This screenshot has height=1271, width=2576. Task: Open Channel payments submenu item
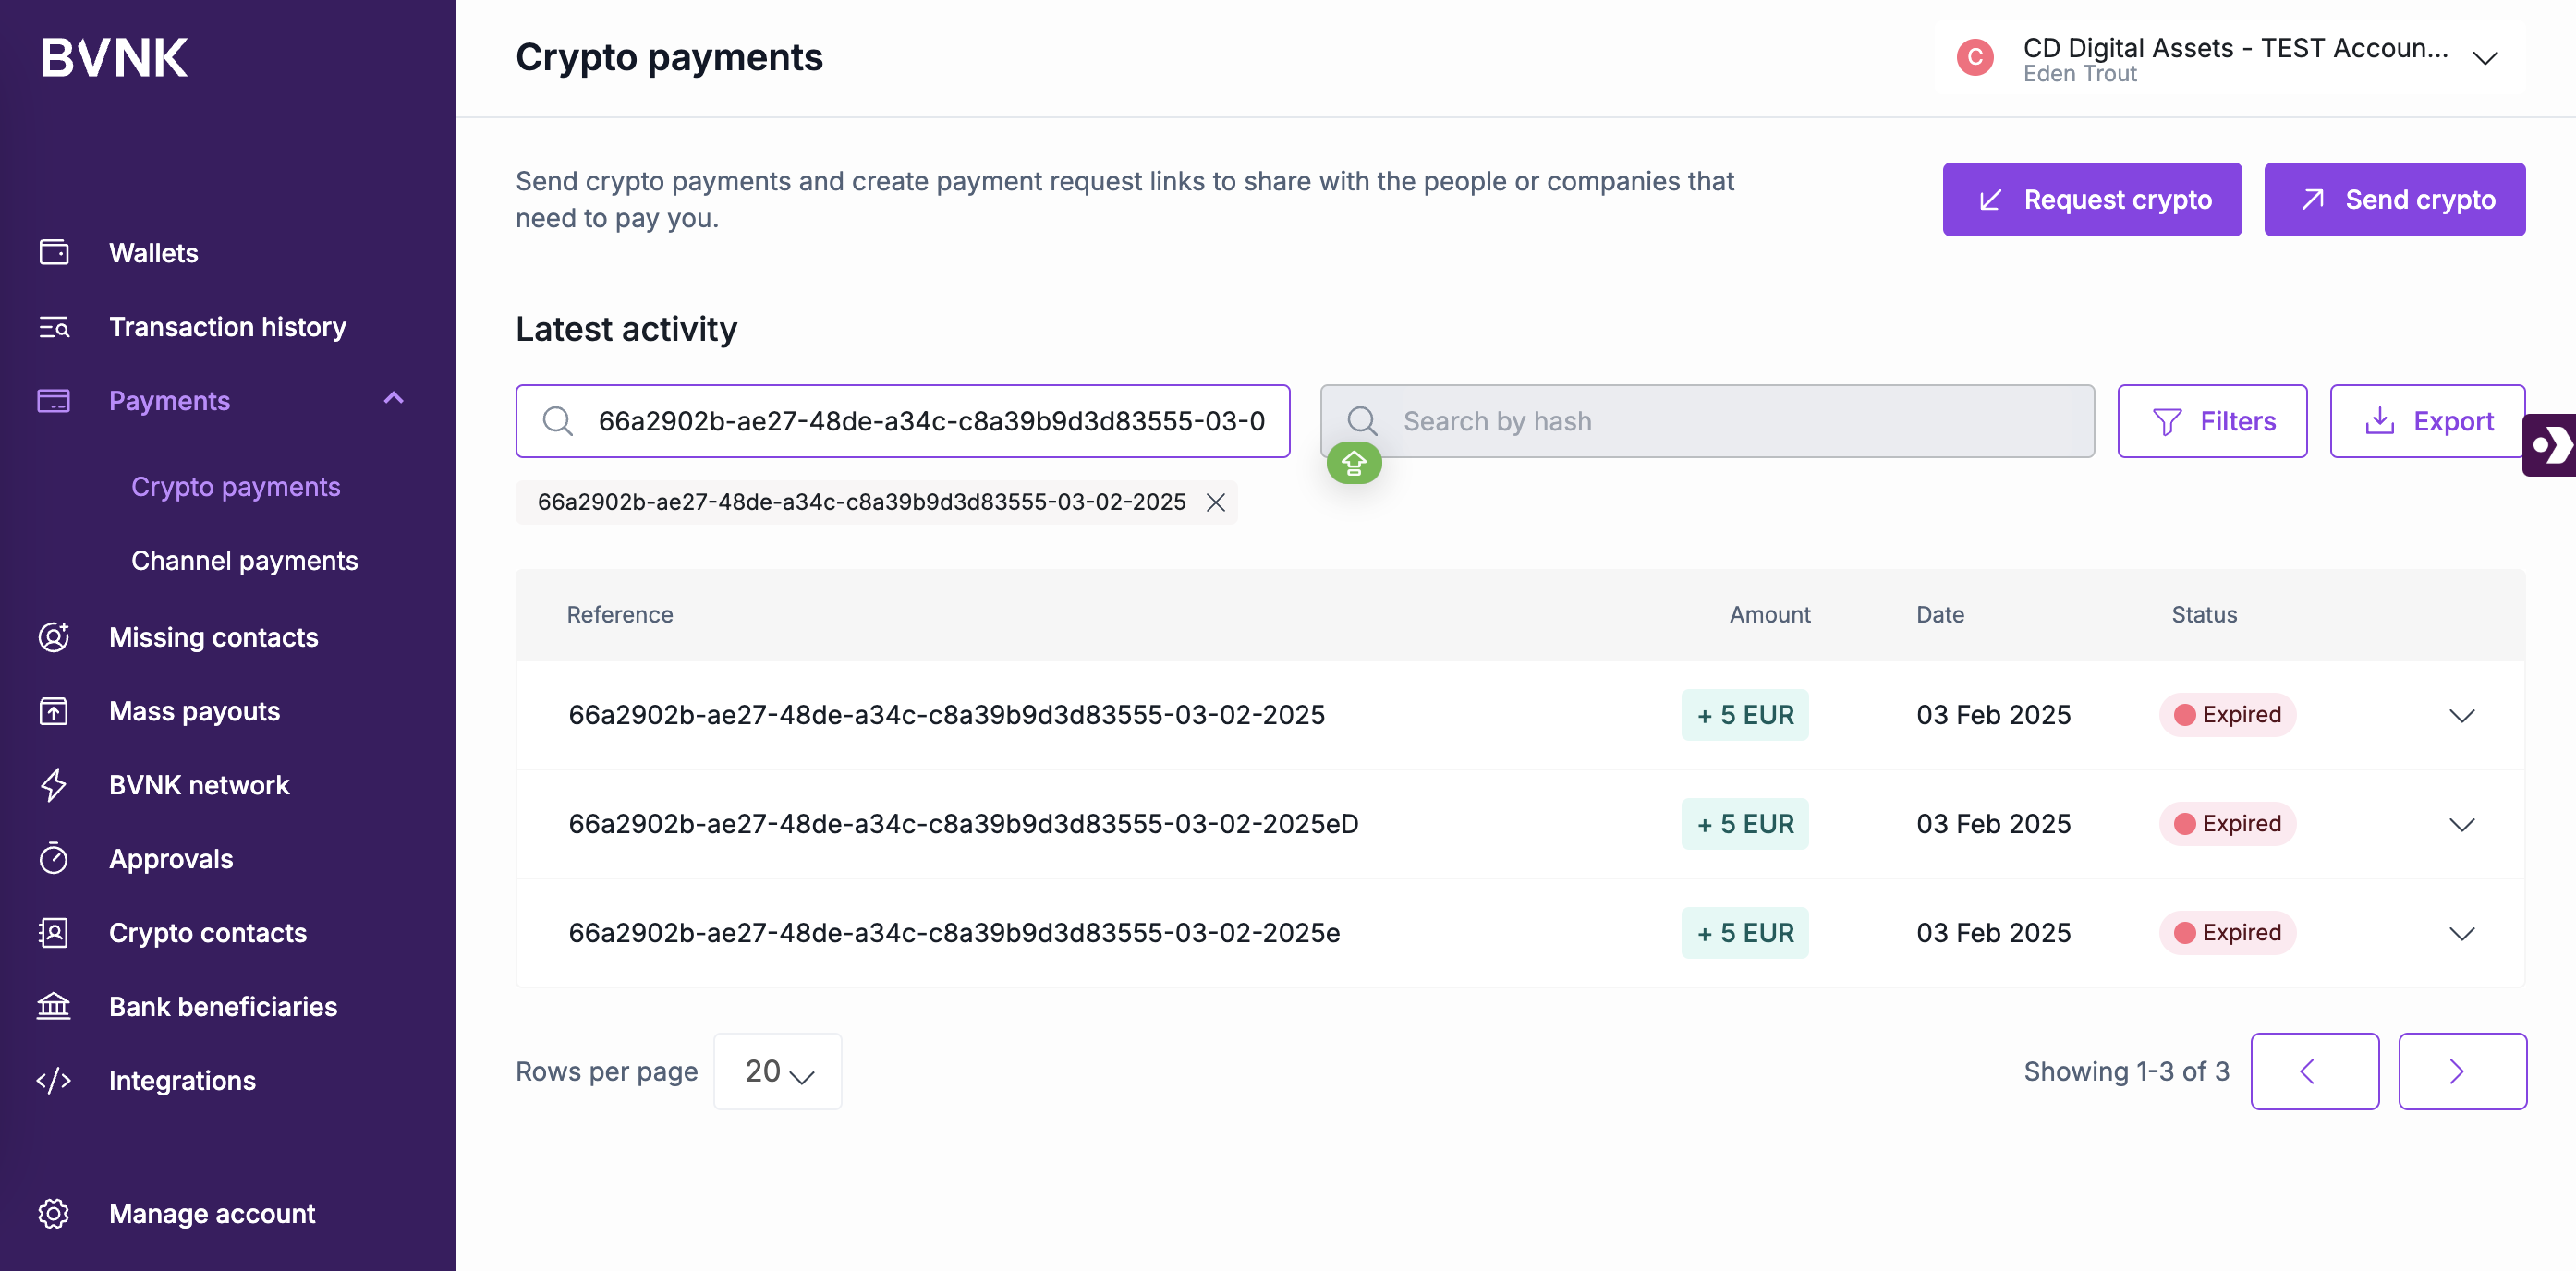245,560
